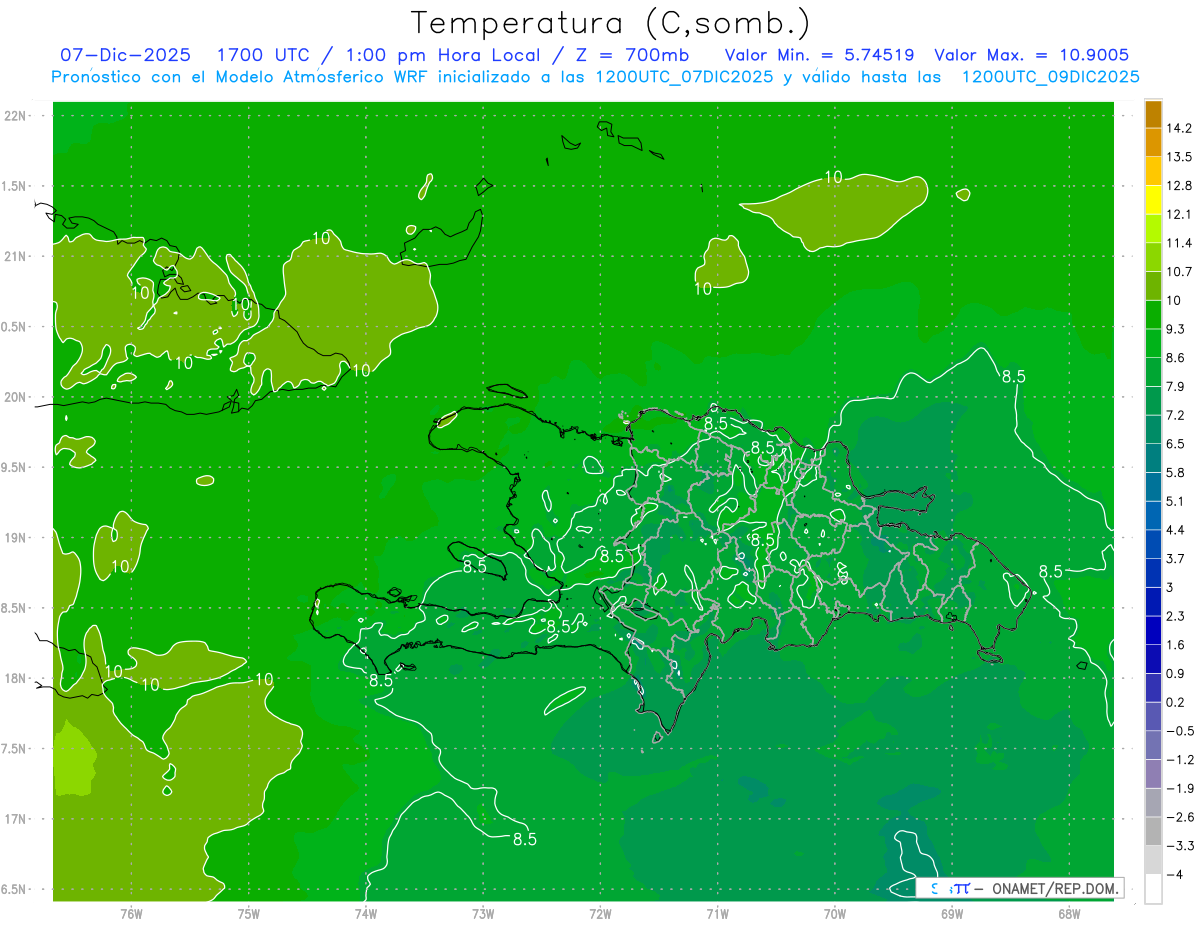Click the '72W' longitude axis label
Viewport: 1200px width, 927px height.
601,913
